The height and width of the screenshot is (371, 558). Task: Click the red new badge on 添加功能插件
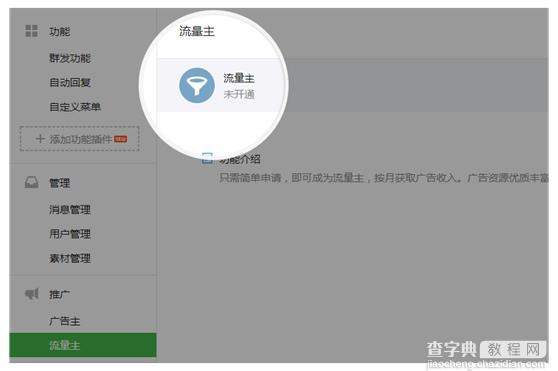pos(121,139)
